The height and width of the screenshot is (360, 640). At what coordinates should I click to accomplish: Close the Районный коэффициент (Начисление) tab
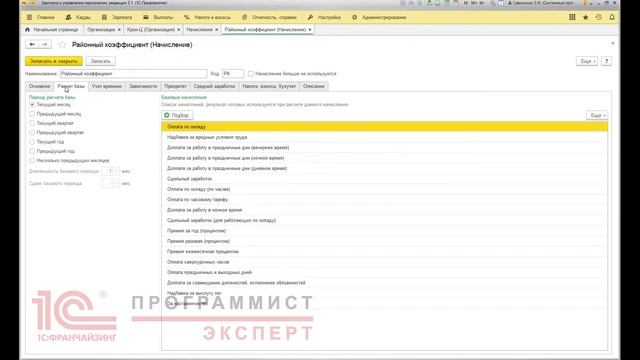(310, 30)
